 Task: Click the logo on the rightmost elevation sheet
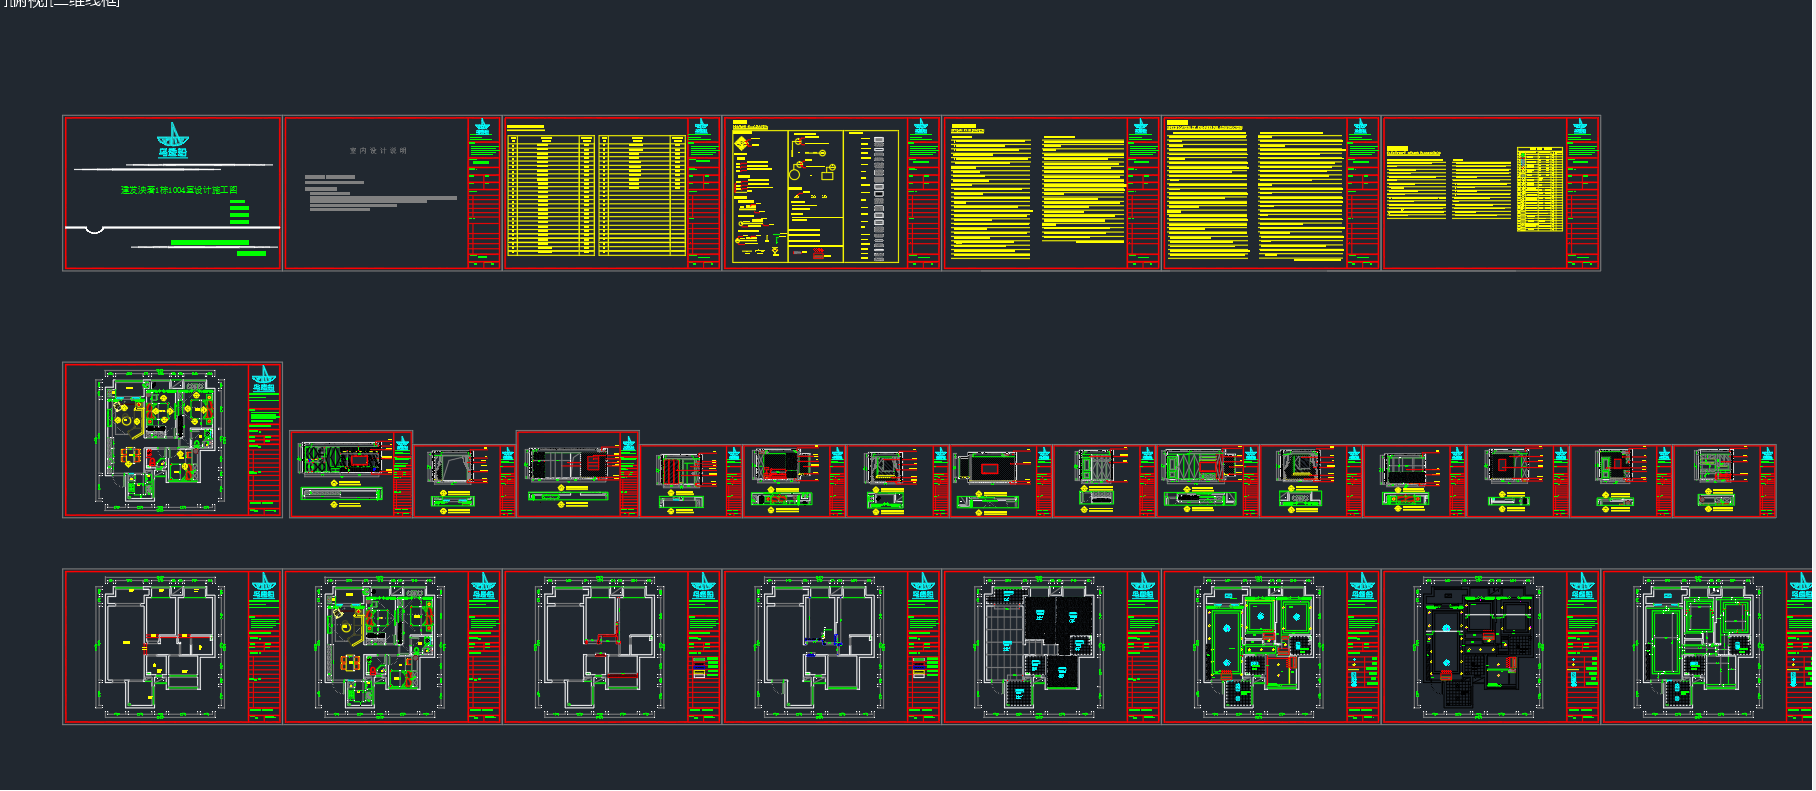click(1767, 455)
